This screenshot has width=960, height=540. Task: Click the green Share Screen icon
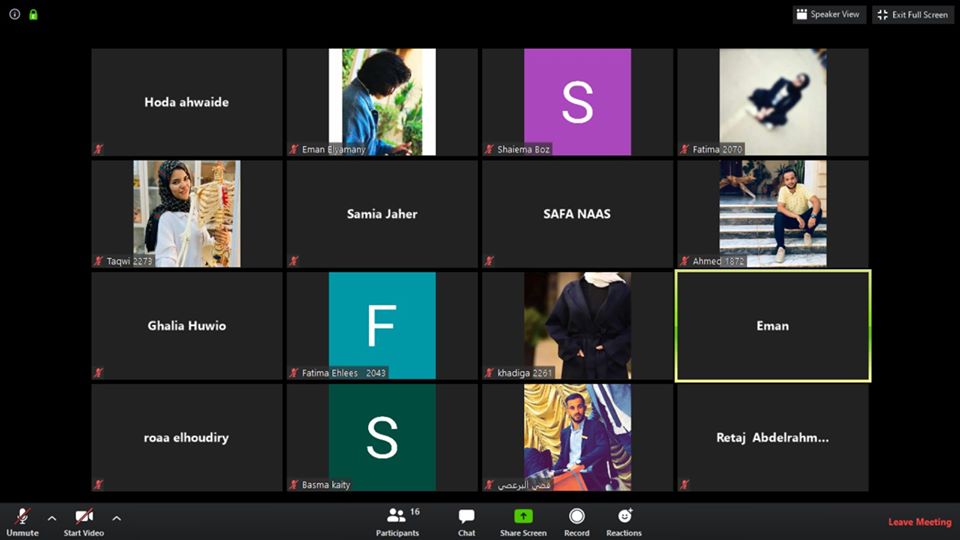pyautogui.click(x=523, y=516)
